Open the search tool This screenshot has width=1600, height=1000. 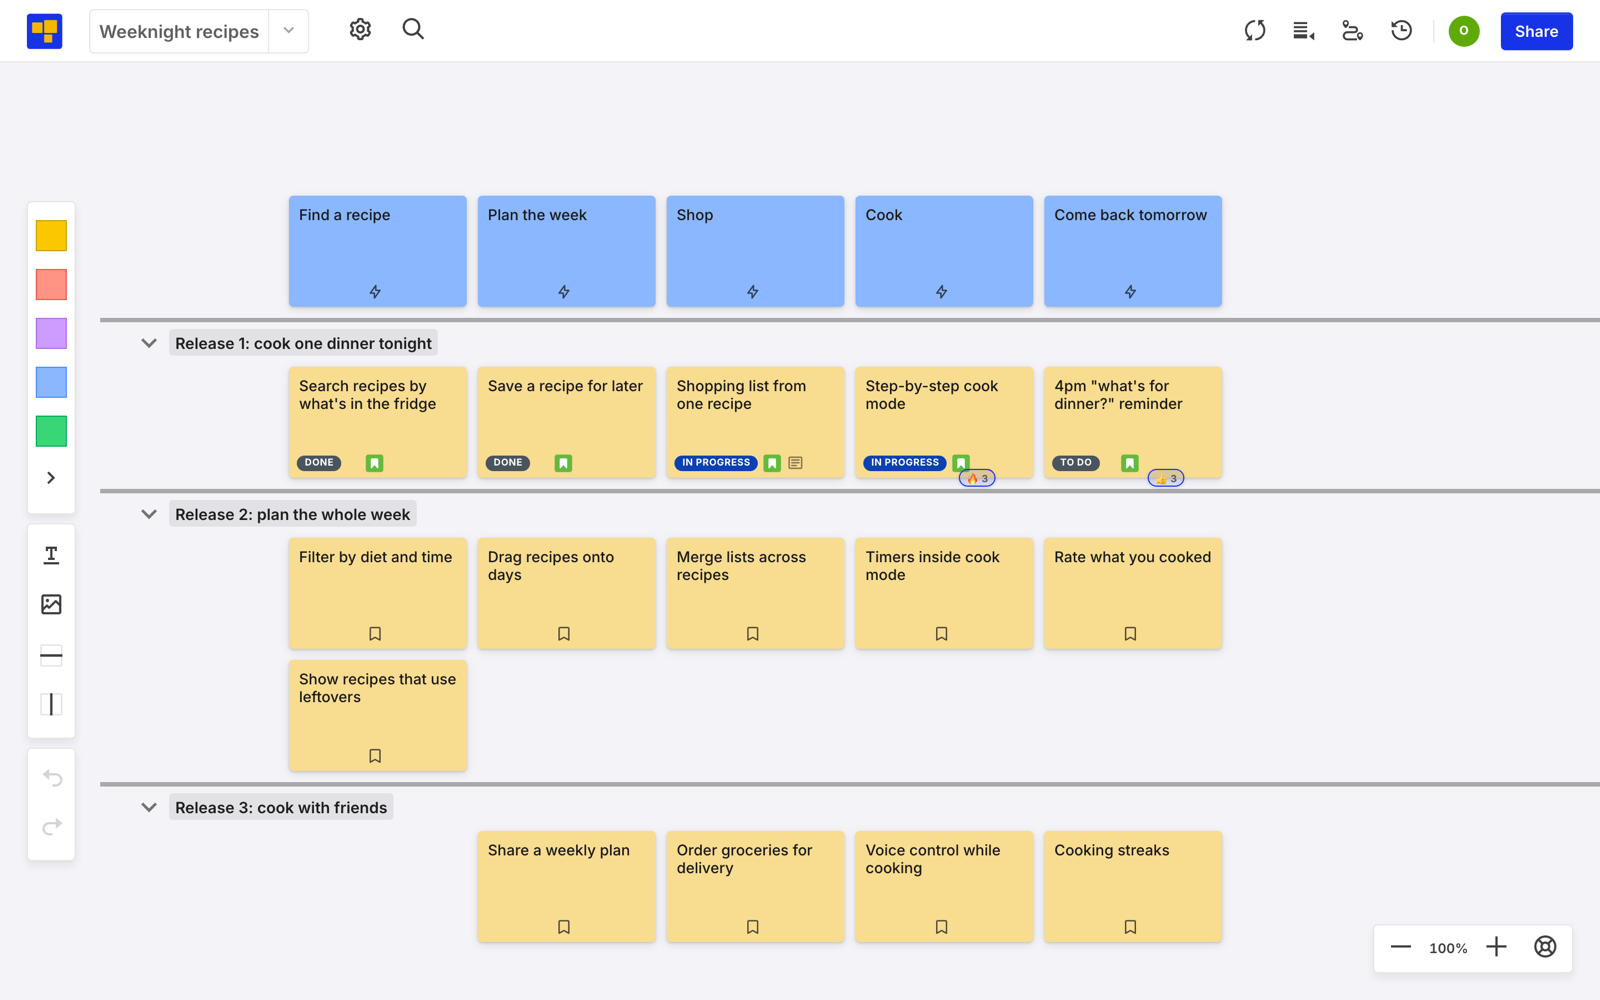click(x=413, y=30)
